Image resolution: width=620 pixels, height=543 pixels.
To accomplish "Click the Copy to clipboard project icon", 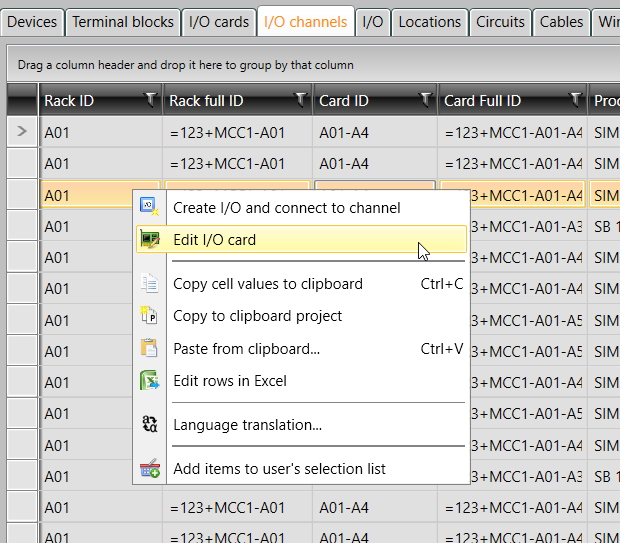I will click(149, 316).
